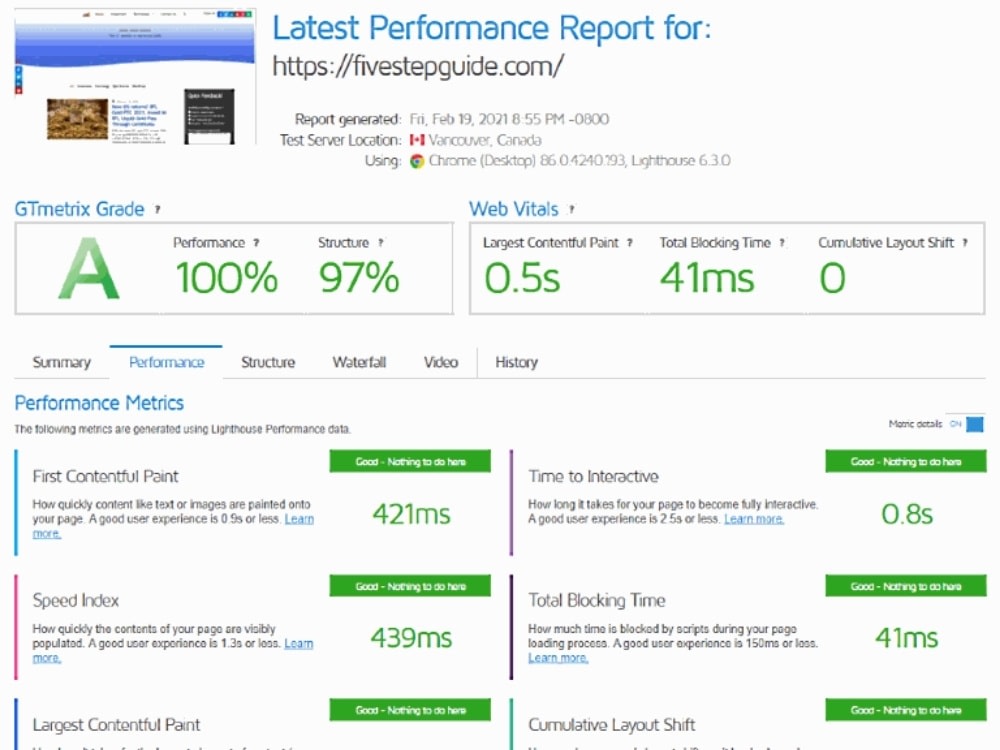Click the report generated date text

509,119
